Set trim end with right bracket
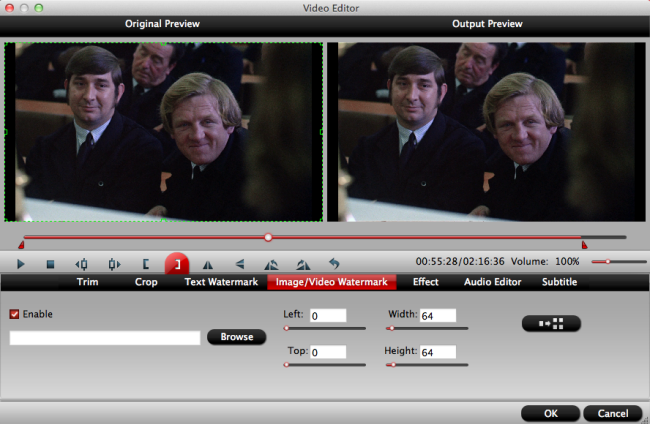The image size is (650, 424). click(x=177, y=264)
